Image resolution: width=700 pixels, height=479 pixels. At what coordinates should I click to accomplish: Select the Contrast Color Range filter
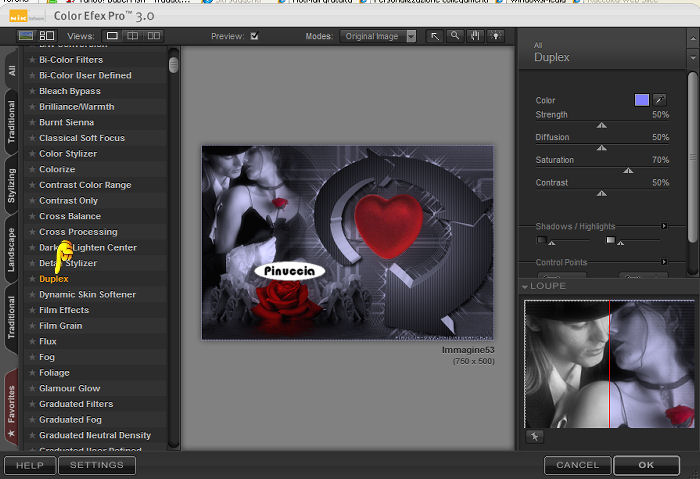click(85, 185)
